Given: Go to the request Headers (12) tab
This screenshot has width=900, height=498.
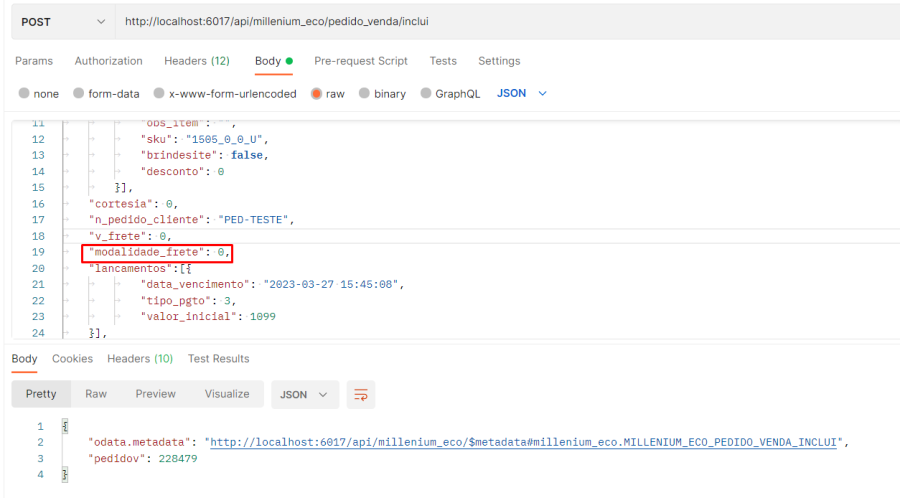Looking at the screenshot, I should tap(196, 61).
